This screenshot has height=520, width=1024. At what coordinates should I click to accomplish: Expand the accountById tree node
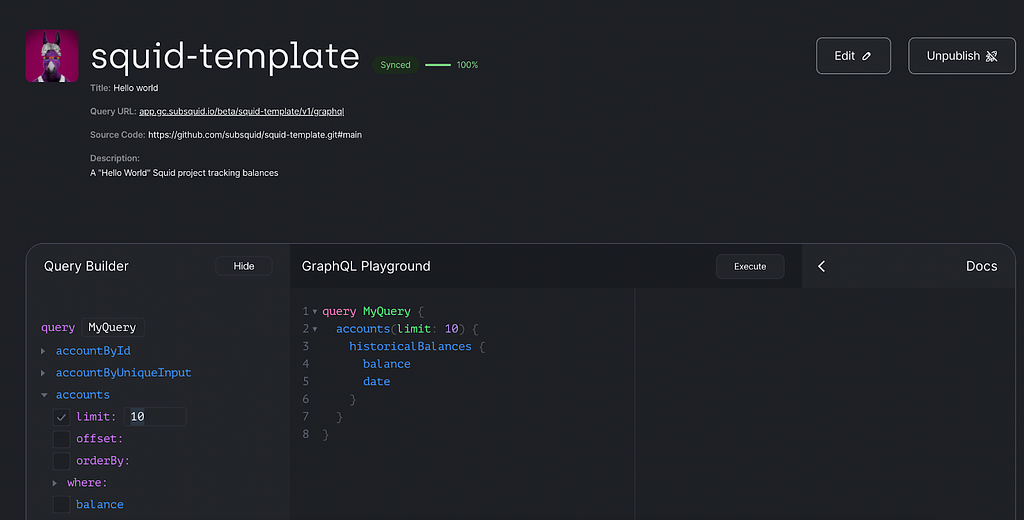point(43,351)
